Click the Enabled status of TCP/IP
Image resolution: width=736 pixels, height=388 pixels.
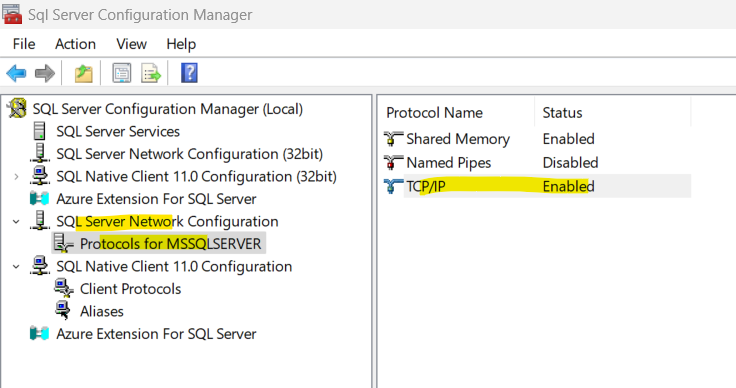(x=568, y=186)
